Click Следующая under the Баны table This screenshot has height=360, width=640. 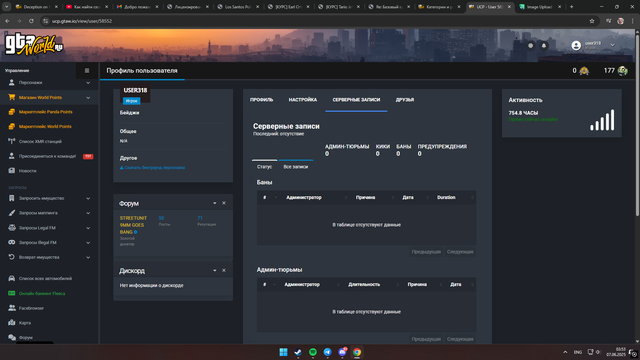click(x=460, y=252)
